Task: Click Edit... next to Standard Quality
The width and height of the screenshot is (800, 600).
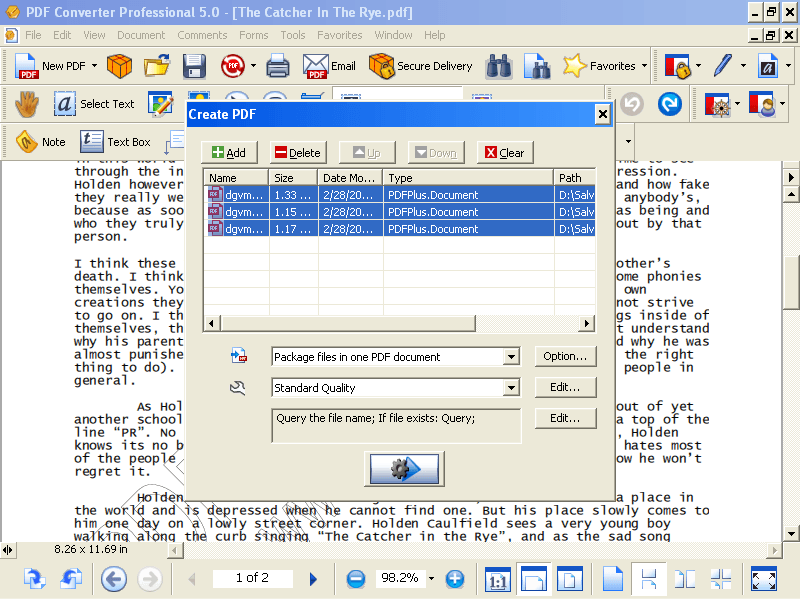Action: [565, 387]
